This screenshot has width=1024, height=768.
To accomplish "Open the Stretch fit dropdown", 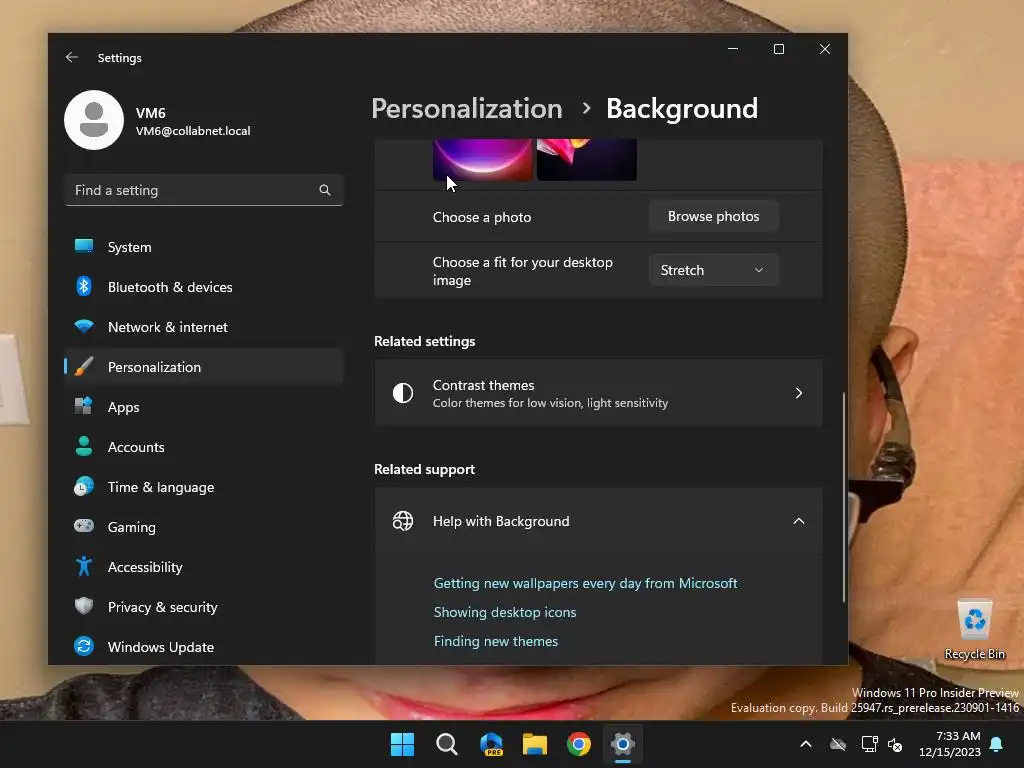I will (x=713, y=270).
